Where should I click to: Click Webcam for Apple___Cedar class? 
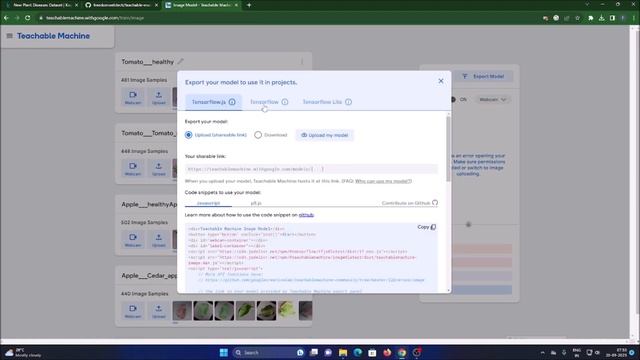pos(133,311)
